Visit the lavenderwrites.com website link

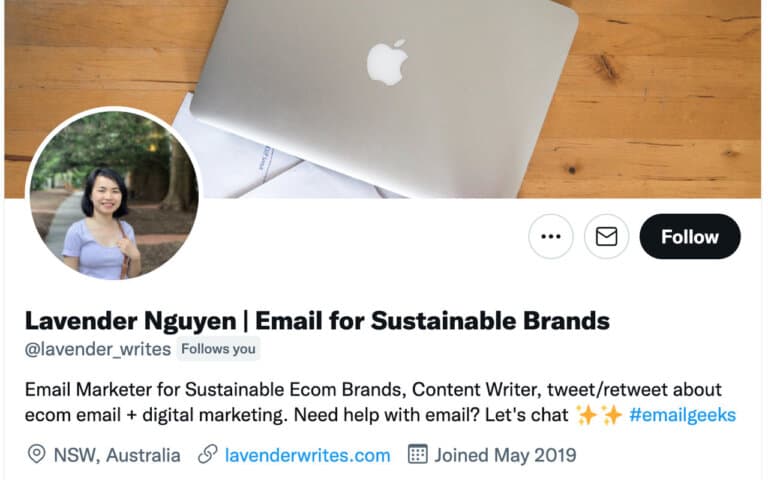click(307, 455)
